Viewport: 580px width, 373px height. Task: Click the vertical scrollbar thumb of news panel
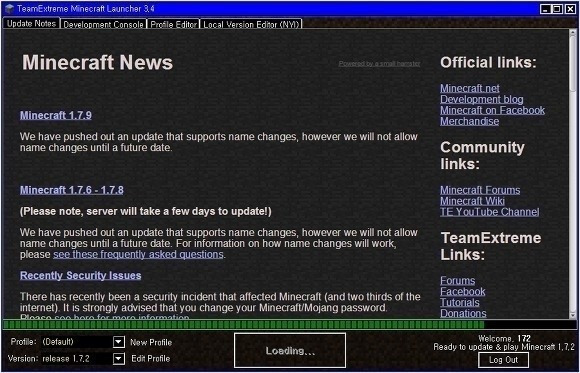pyautogui.click(x=573, y=64)
